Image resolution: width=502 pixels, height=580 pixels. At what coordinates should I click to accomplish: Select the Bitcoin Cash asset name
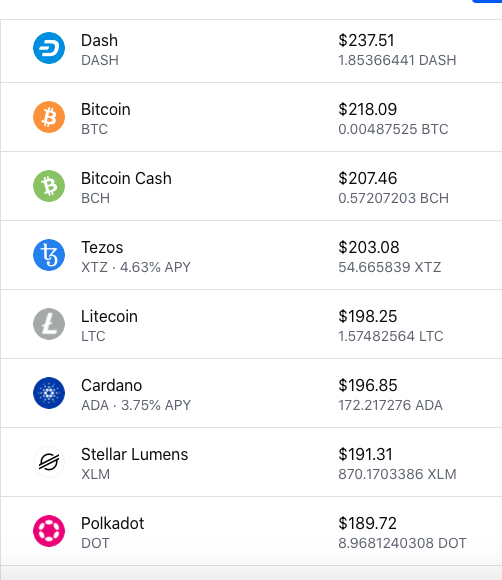(x=126, y=178)
